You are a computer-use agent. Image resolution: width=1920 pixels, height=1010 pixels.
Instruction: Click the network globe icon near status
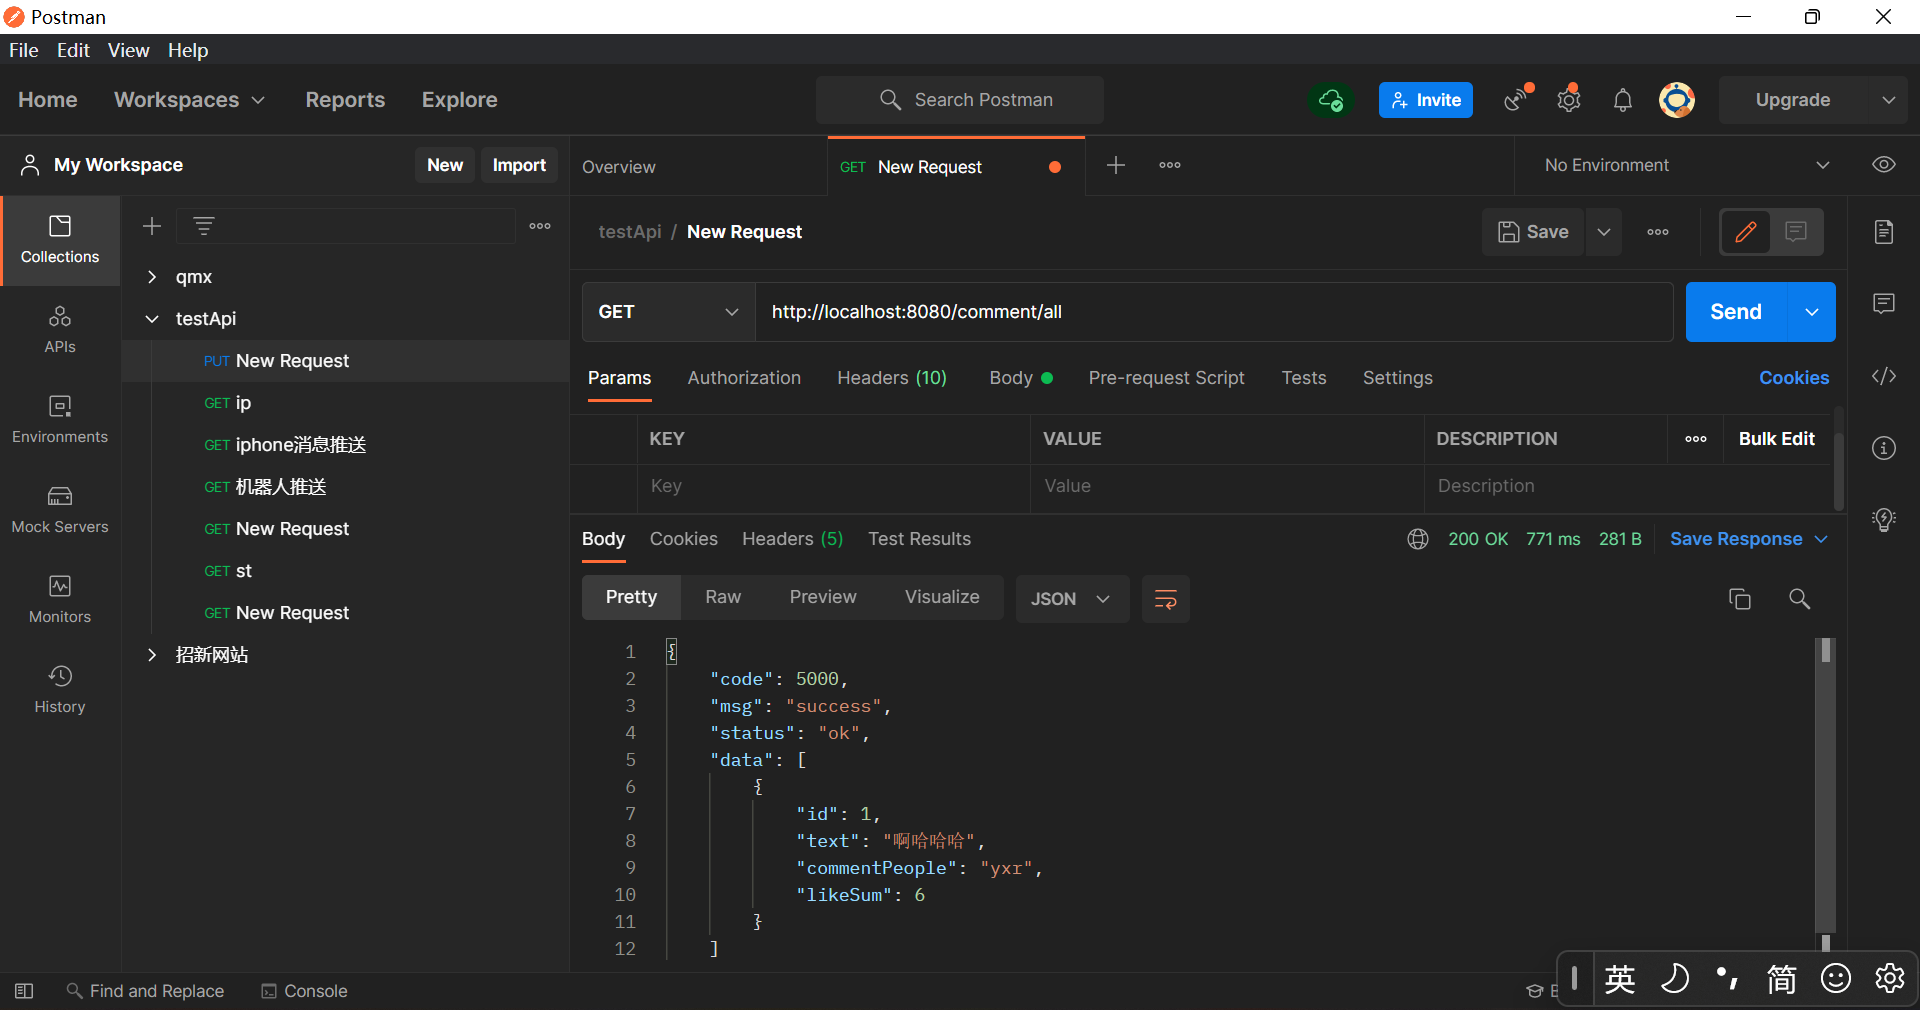click(1418, 539)
